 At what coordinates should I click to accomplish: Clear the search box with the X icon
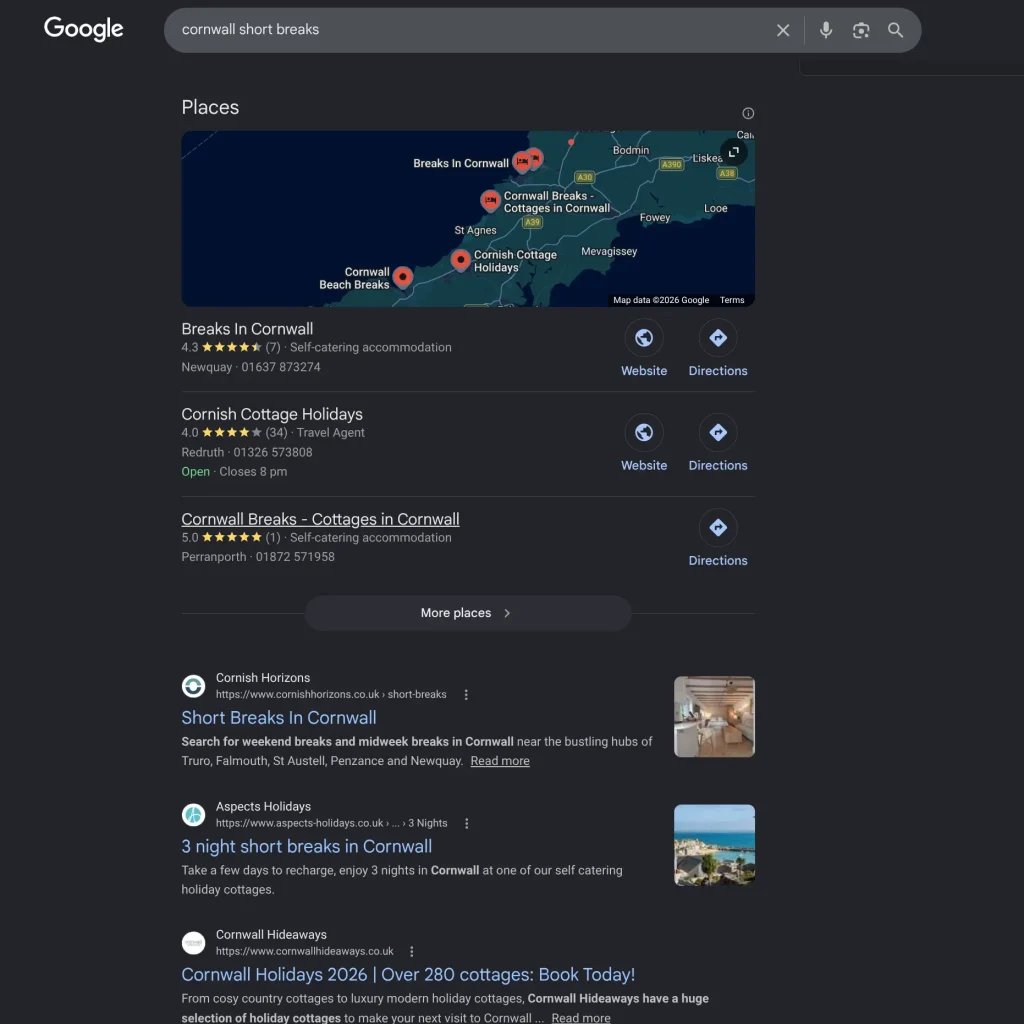[x=782, y=30]
